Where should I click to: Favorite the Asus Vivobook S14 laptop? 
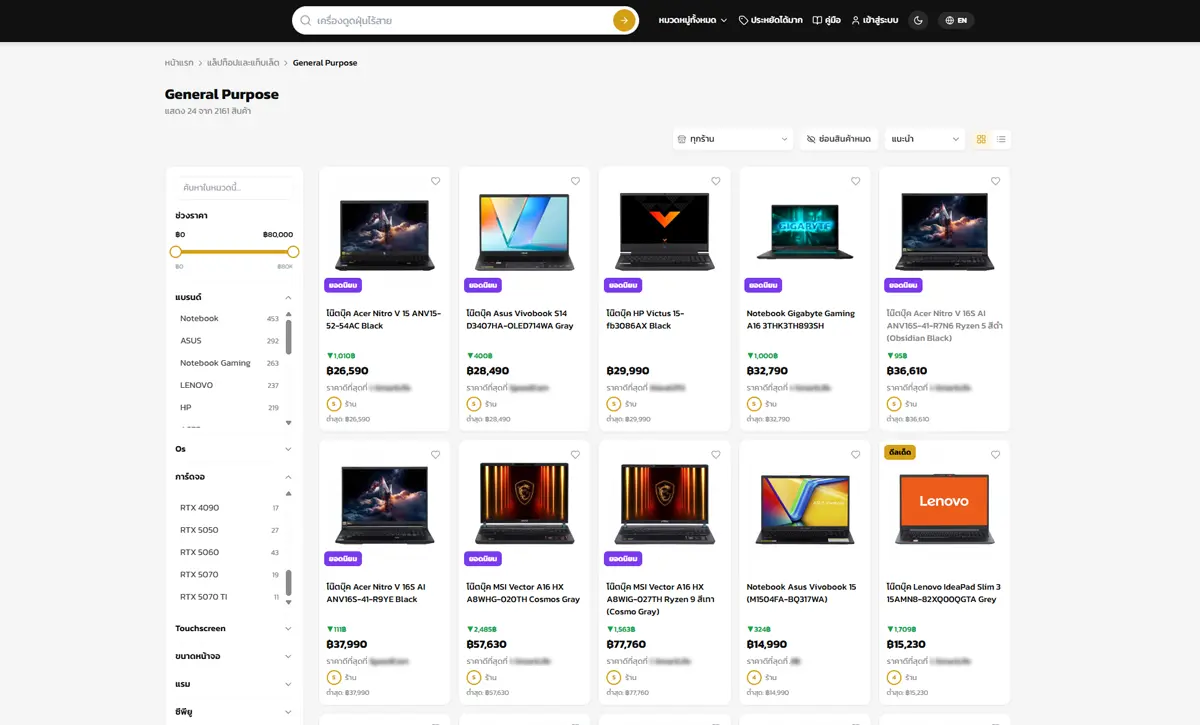[x=575, y=181]
